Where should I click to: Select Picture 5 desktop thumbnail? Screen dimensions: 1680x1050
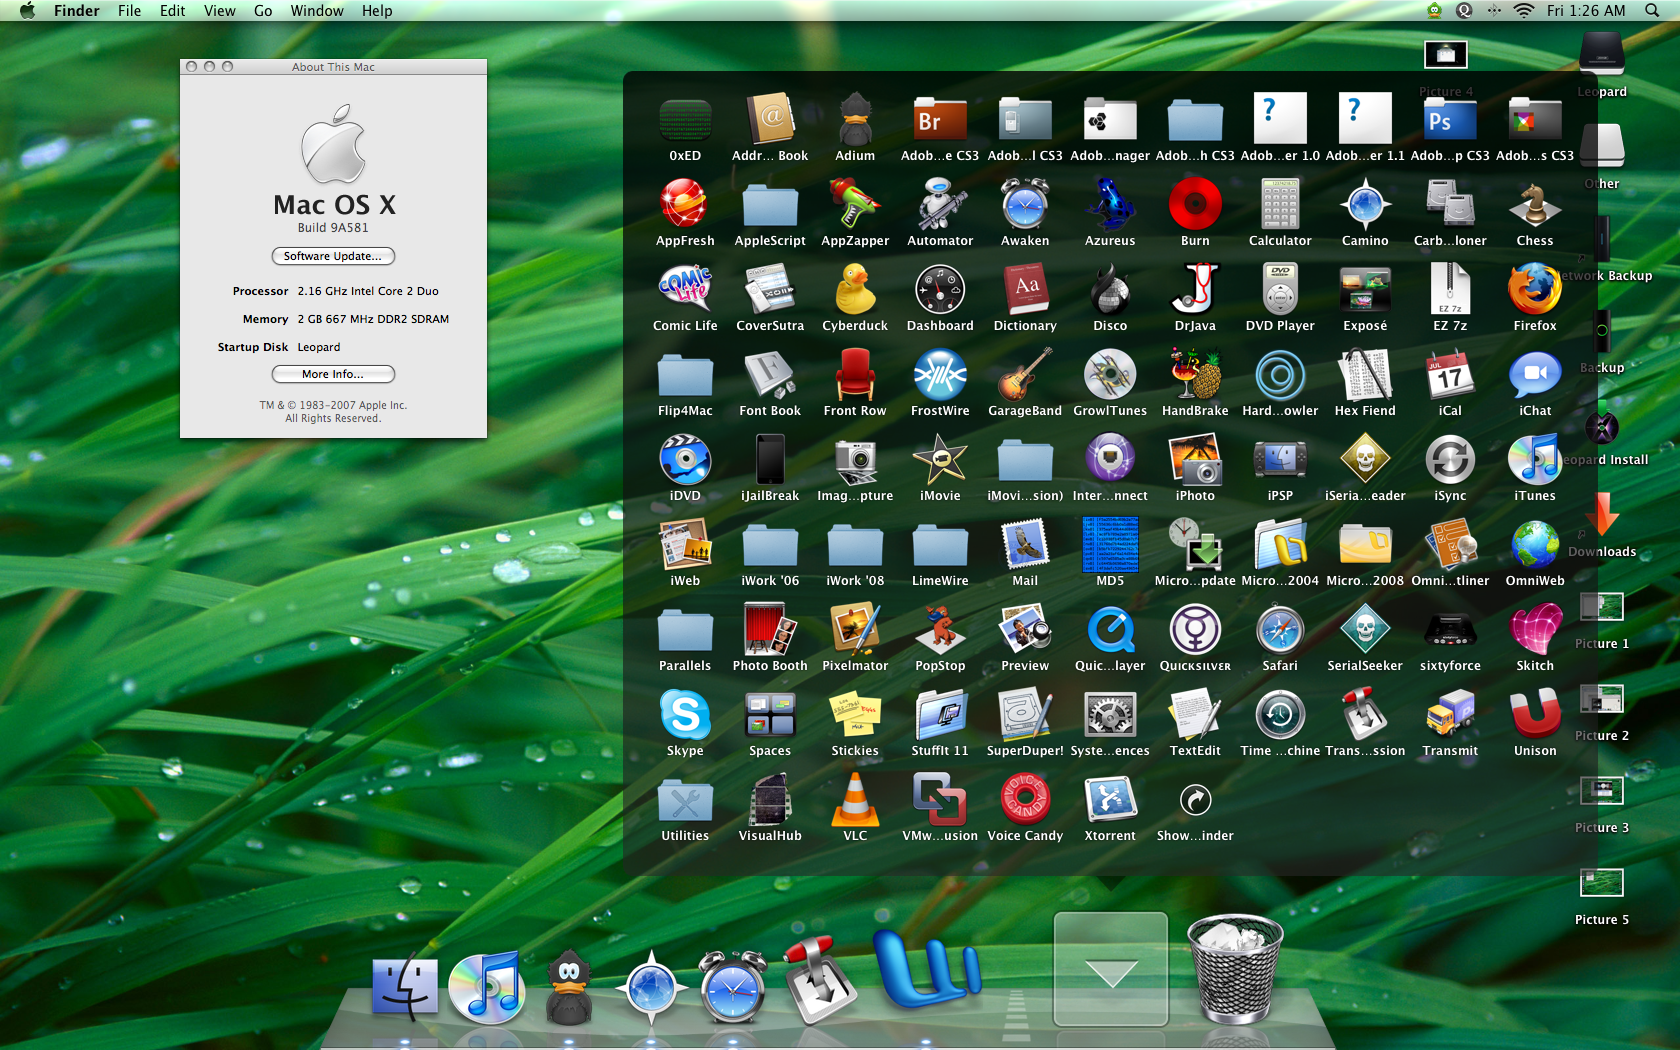click(1601, 884)
